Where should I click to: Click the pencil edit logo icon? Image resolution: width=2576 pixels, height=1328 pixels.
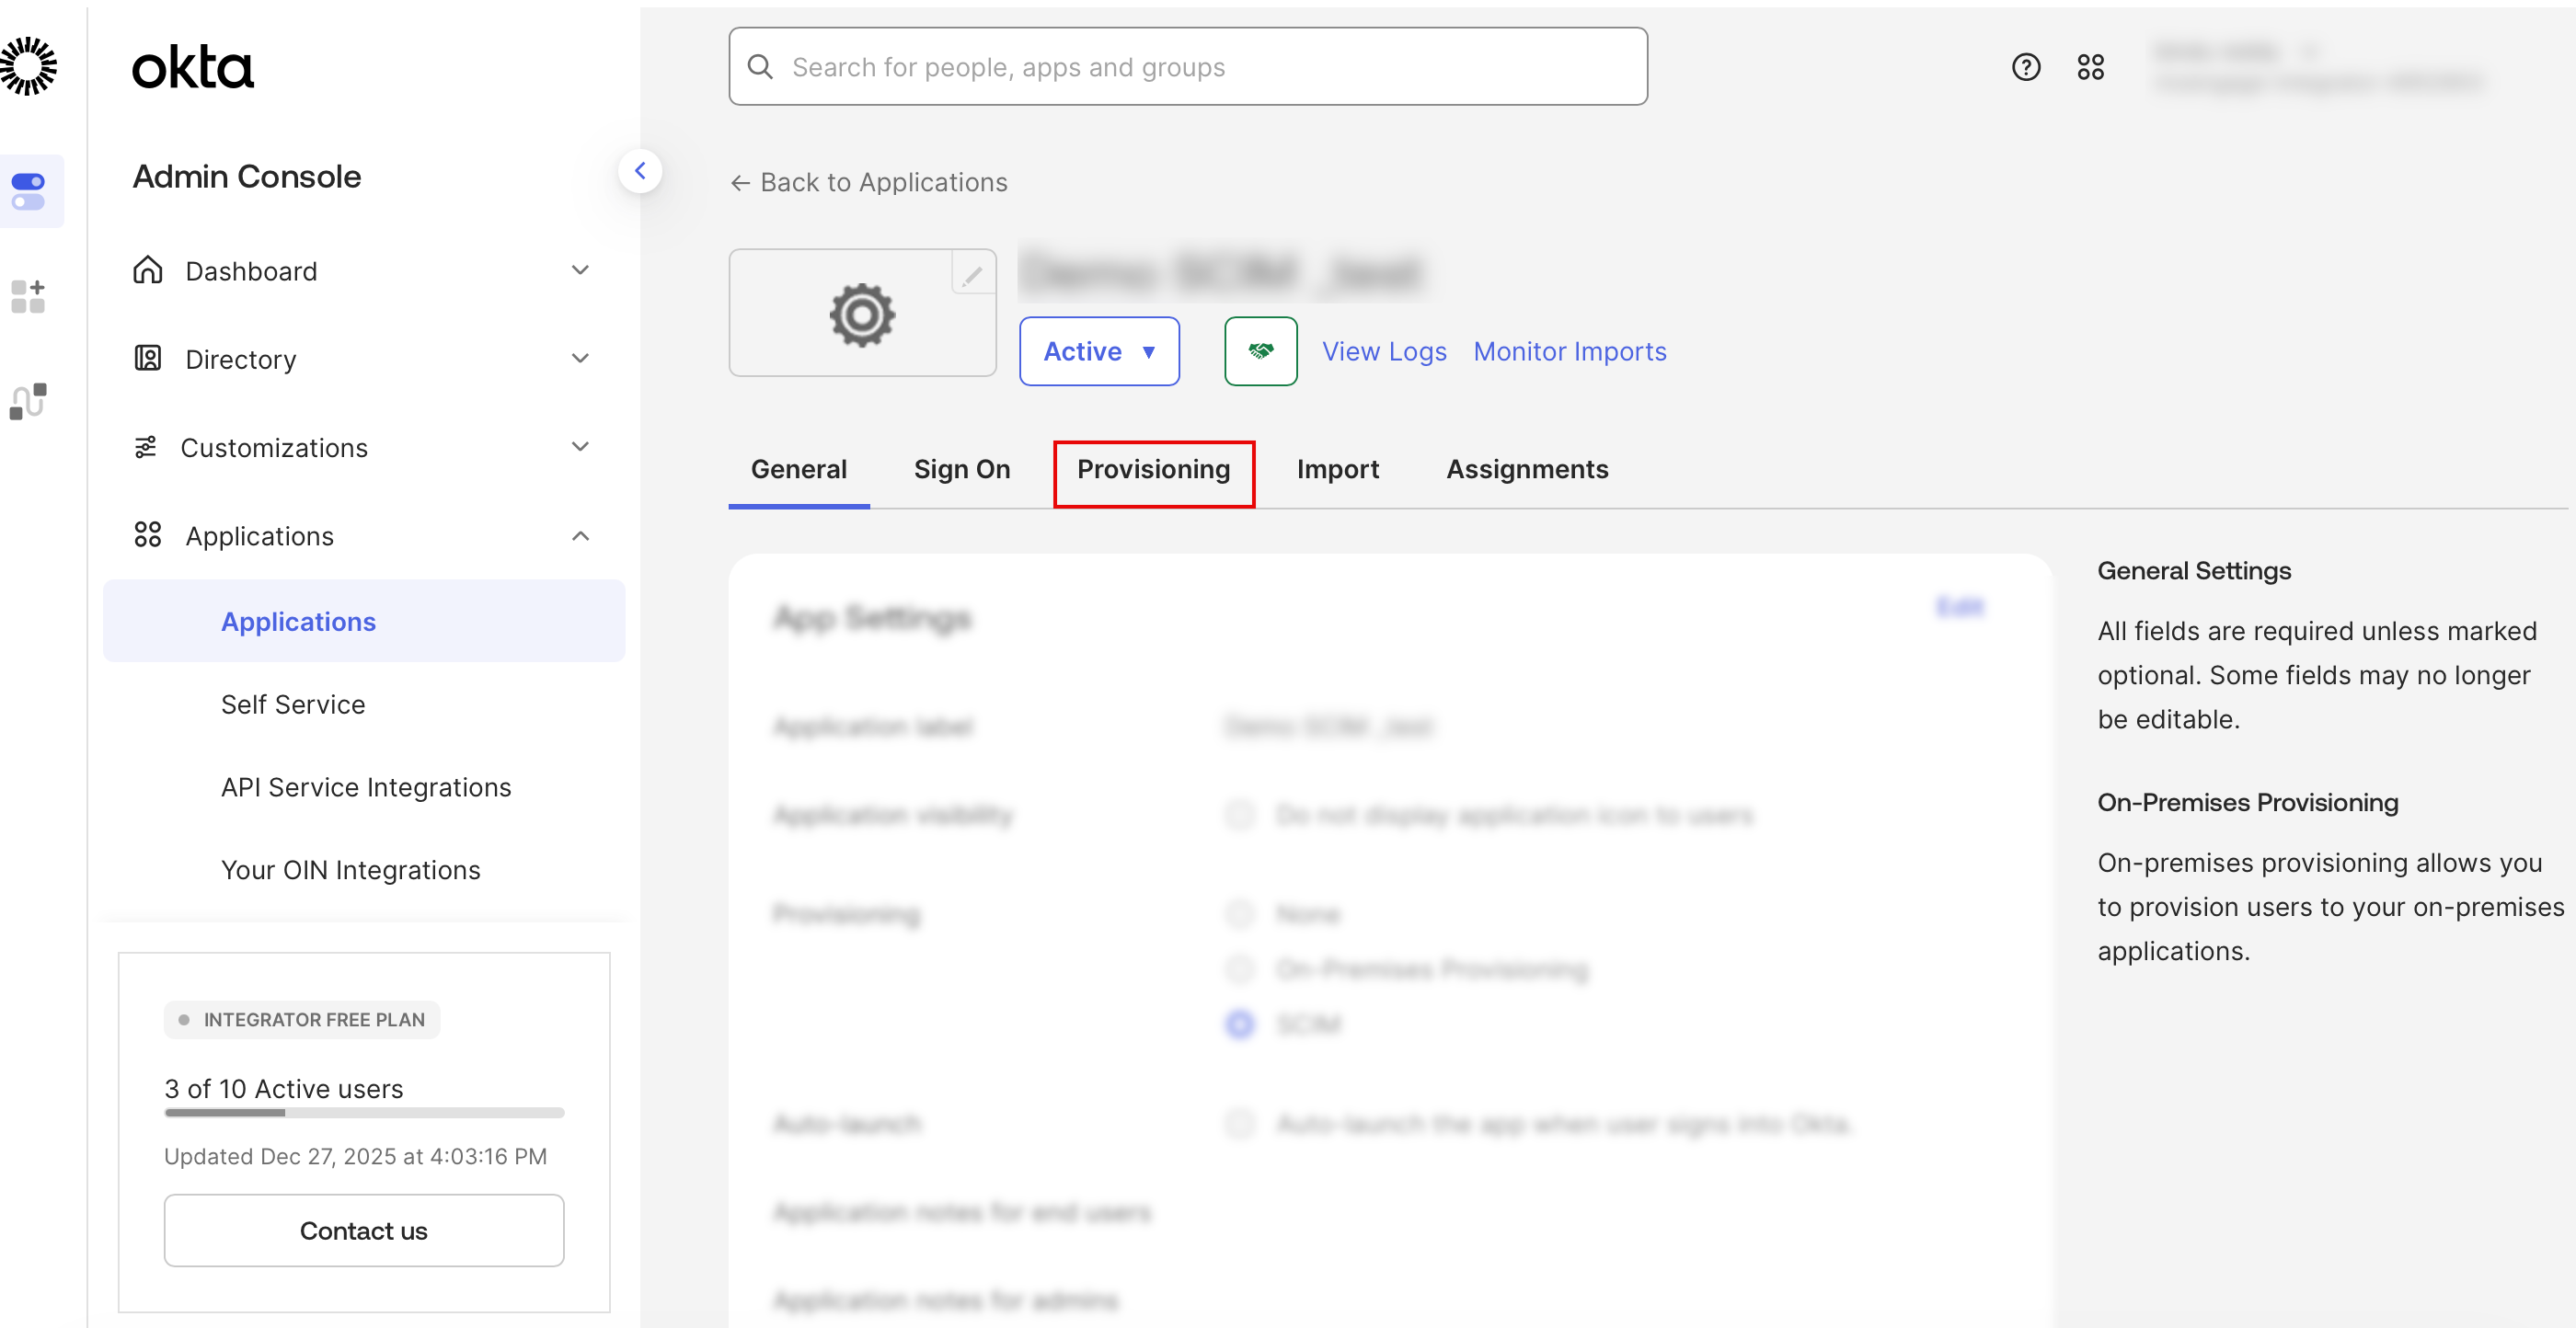[972, 274]
